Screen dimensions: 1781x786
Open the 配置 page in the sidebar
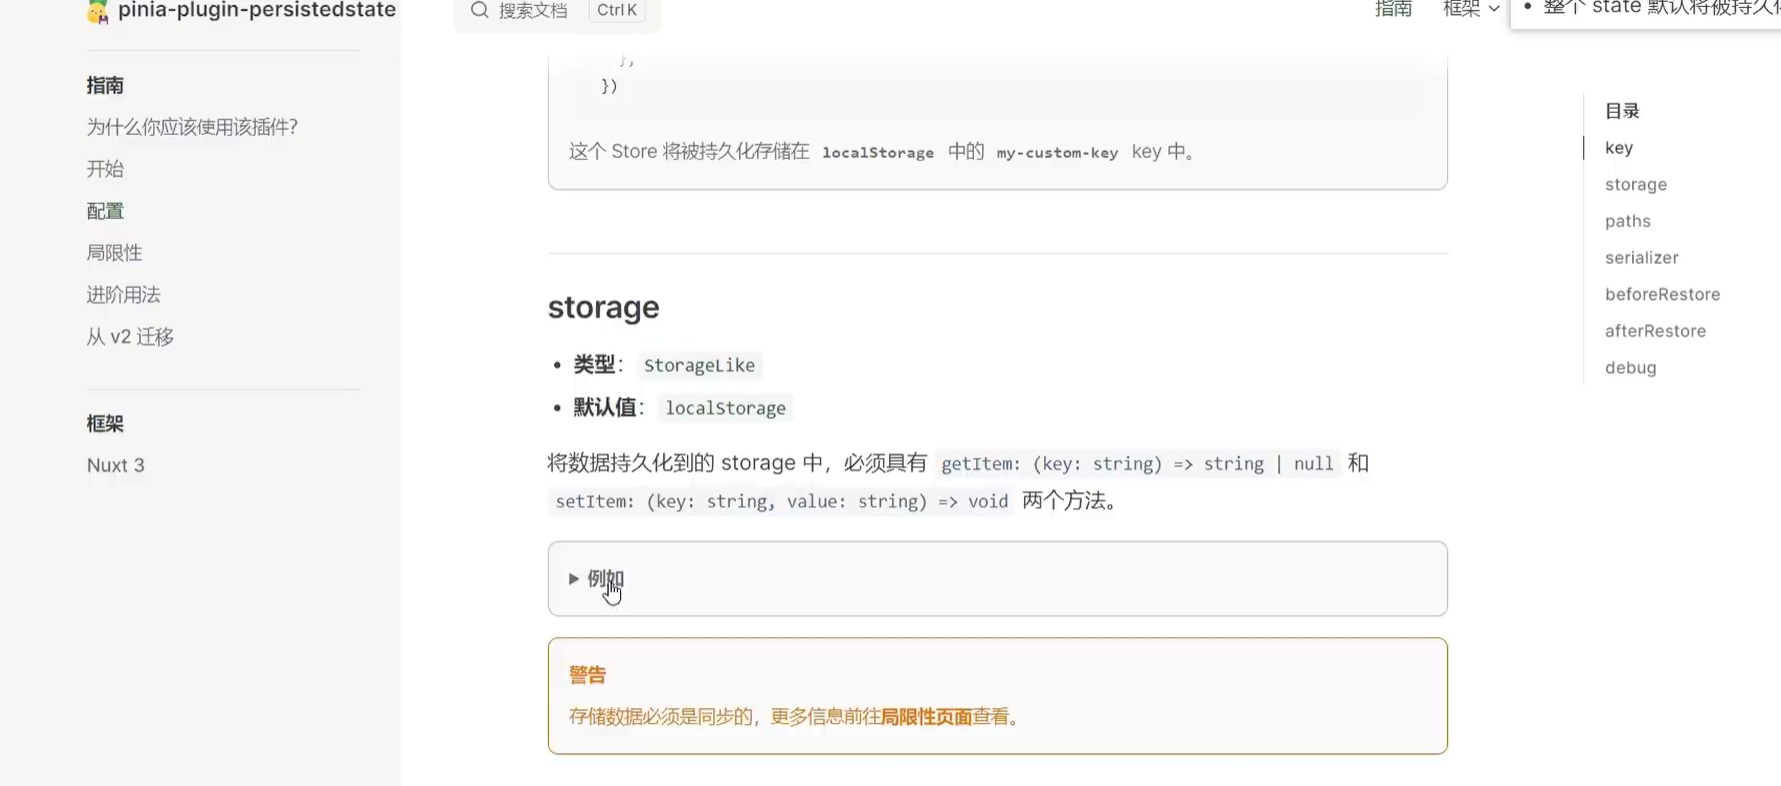coord(105,210)
